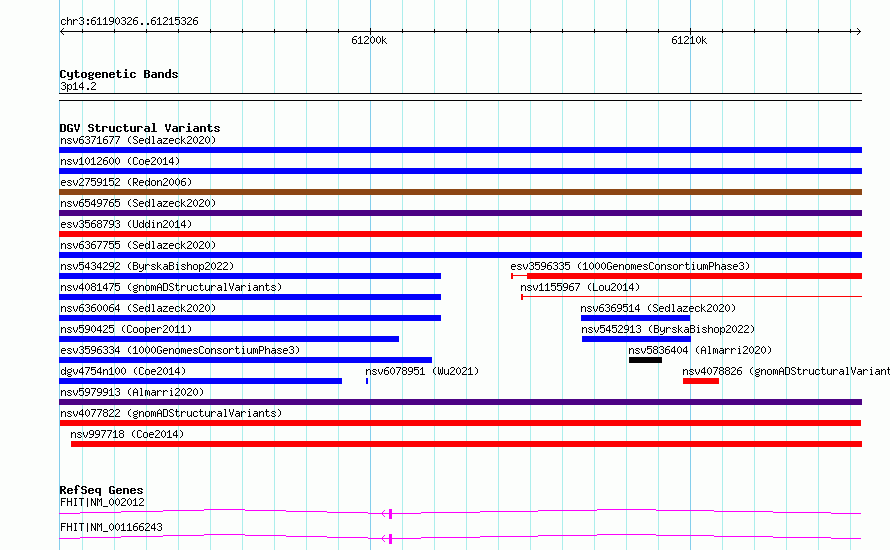Open nsv997718 (Coe2014) label
The height and width of the screenshot is (550, 890).
point(127,434)
